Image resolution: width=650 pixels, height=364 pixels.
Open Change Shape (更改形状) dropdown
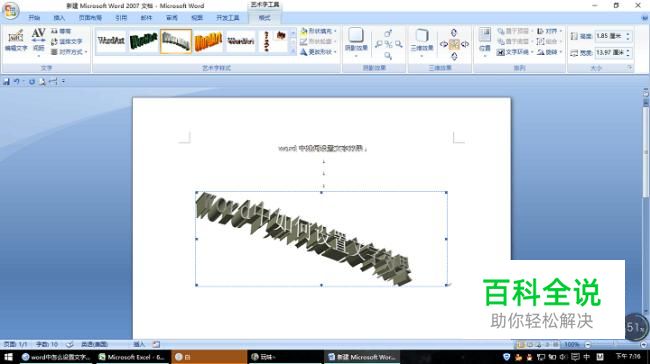(x=318, y=52)
